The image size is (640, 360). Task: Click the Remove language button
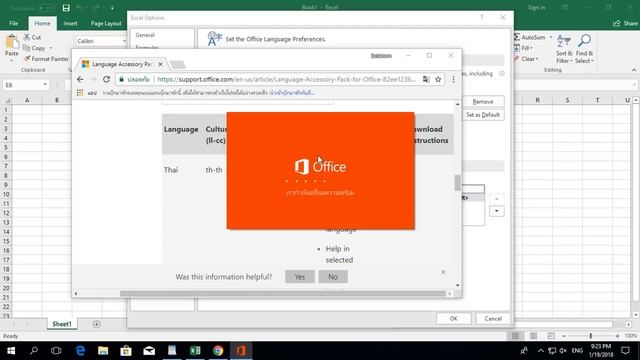pyautogui.click(x=483, y=102)
